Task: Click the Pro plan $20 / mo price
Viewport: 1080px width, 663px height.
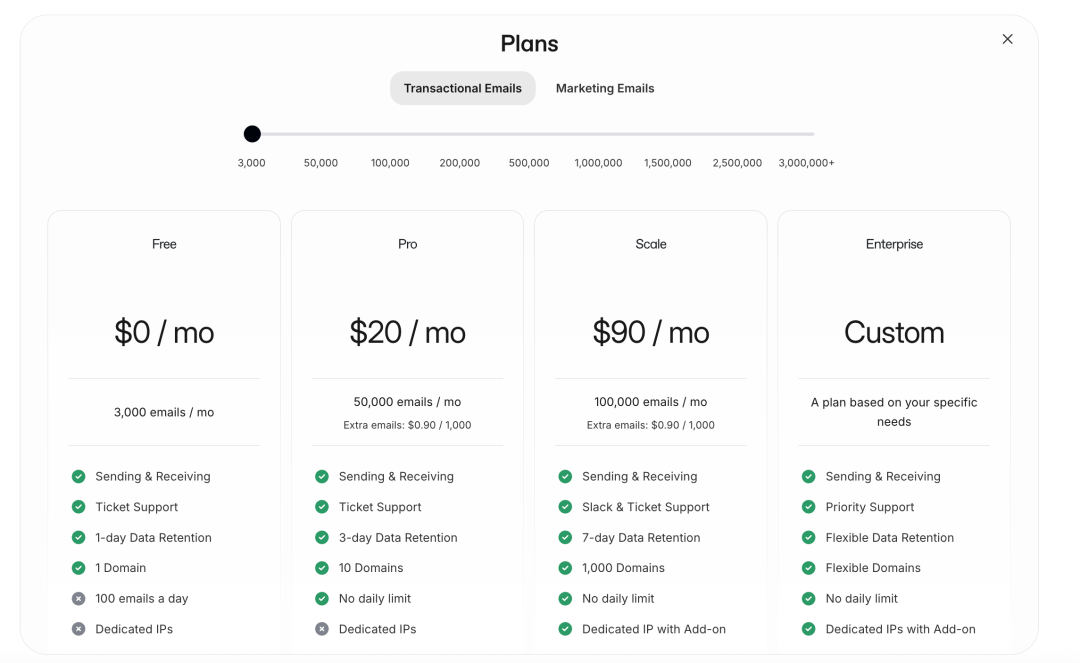Action: pos(407,332)
